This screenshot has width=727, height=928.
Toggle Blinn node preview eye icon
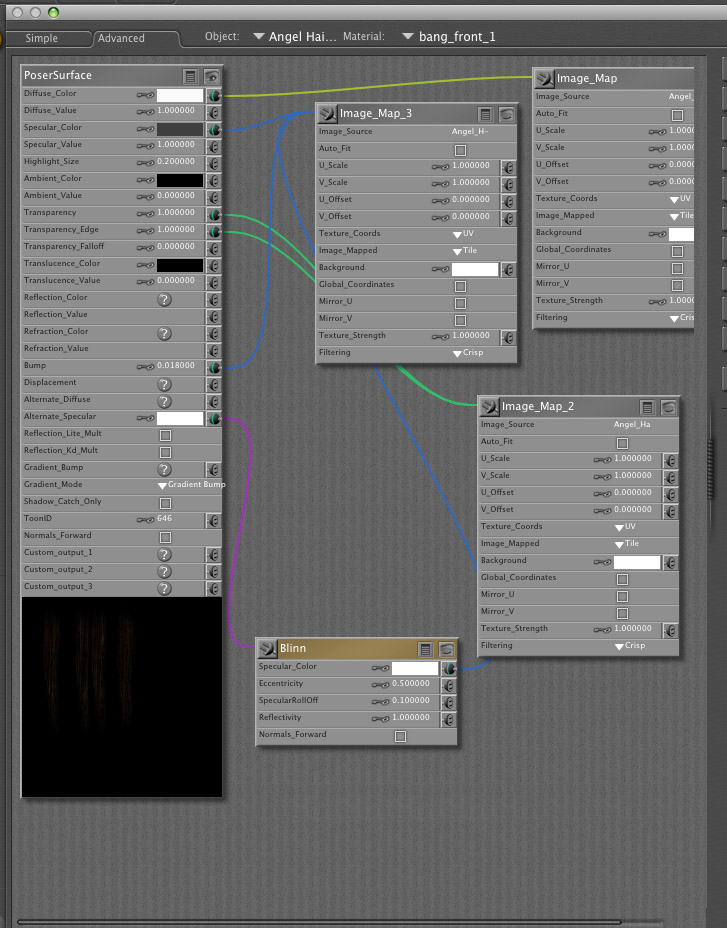[446, 650]
